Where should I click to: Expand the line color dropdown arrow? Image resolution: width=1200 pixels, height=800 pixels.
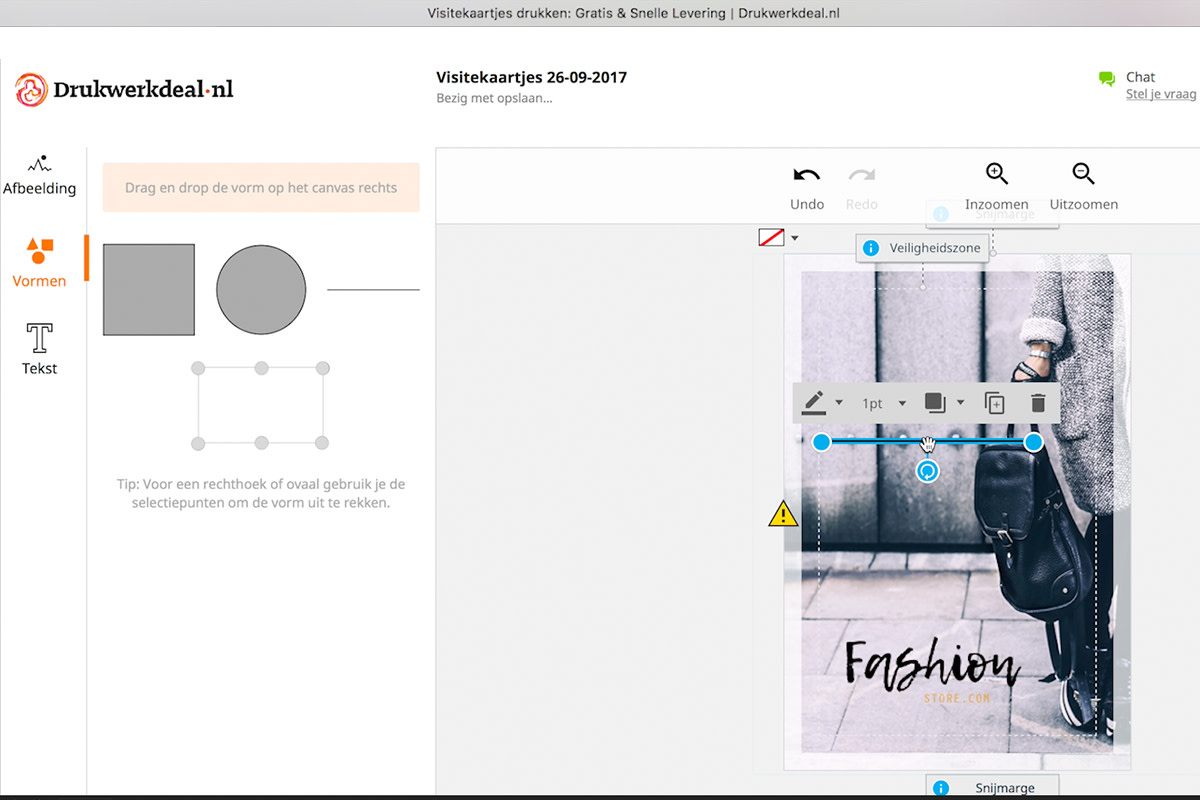[839, 403]
